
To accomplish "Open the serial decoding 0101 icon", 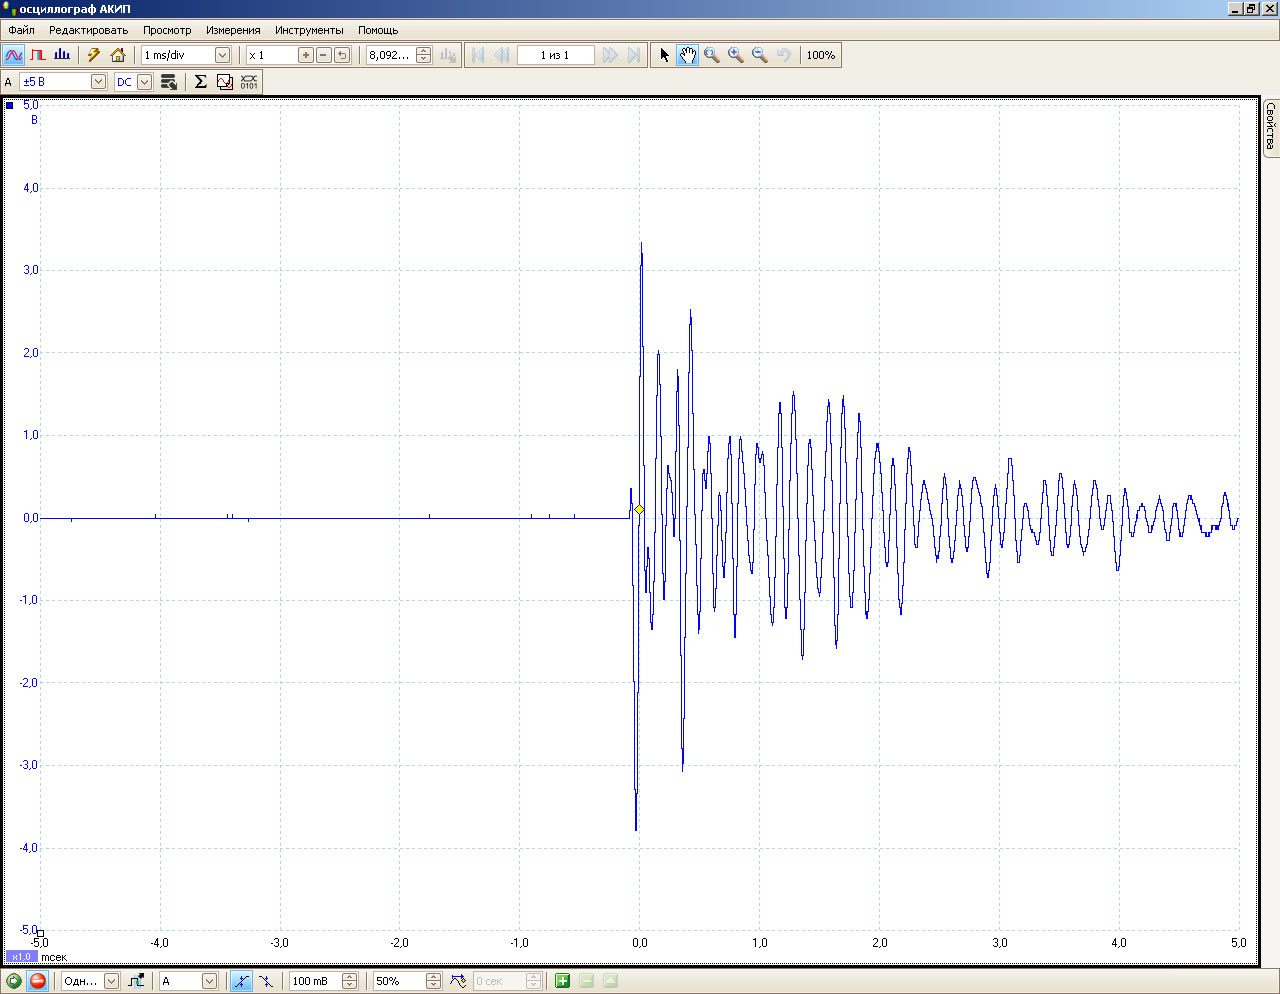I will [249, 82].
